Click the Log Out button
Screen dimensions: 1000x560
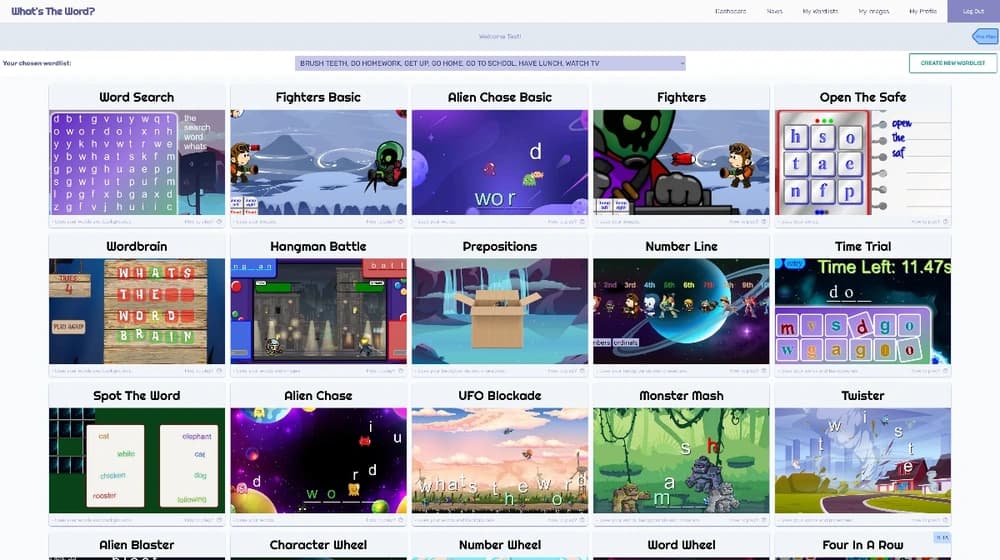coord(973,11)
